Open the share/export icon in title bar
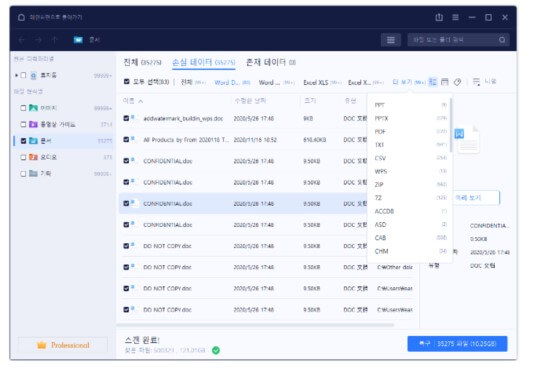 coord(439,17)
